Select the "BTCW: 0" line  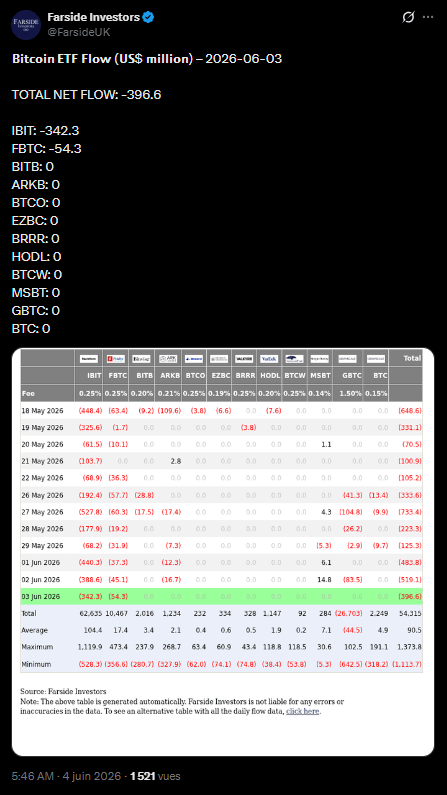click(37, 275)
